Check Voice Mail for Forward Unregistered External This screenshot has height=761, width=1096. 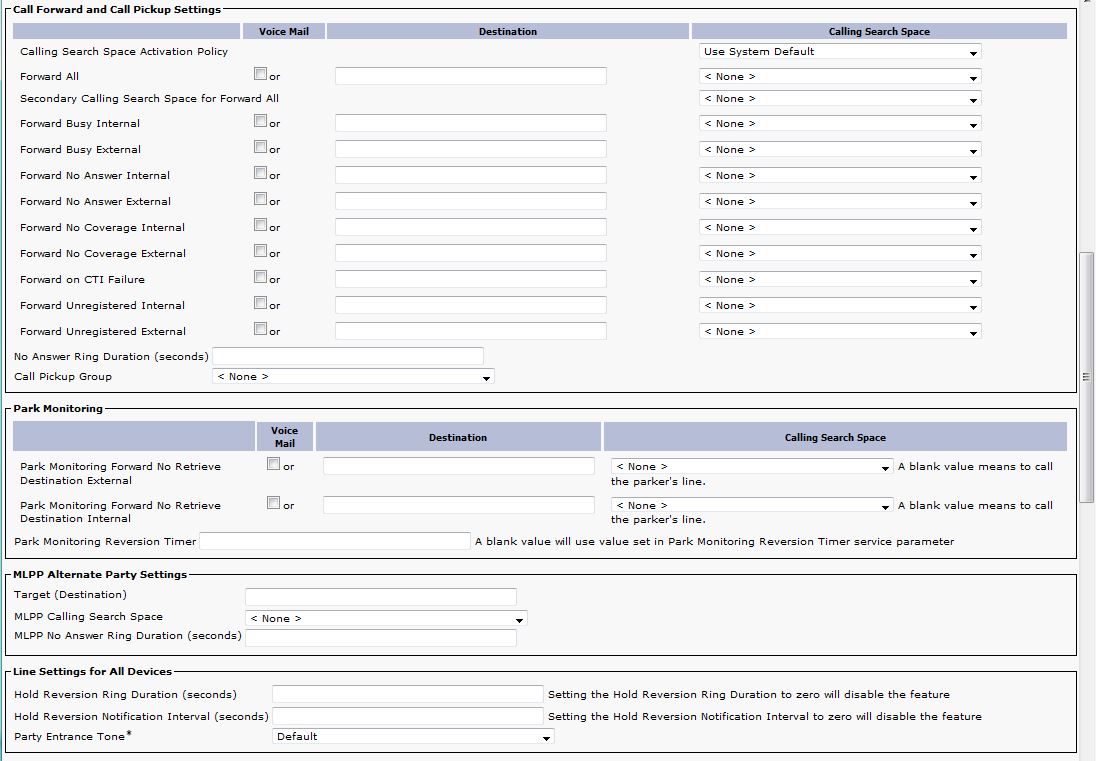[260, 329]
